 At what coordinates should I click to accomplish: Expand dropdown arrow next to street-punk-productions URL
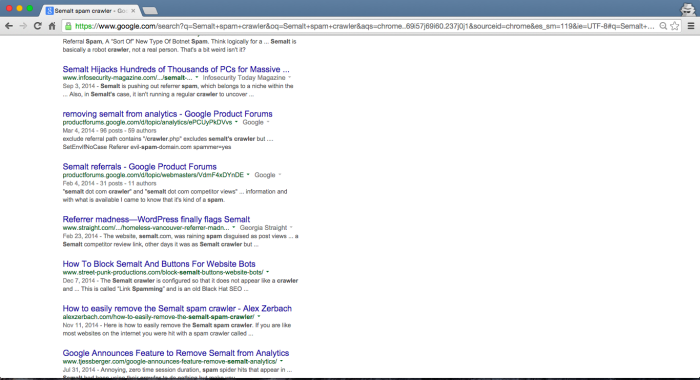coord(268,272)
